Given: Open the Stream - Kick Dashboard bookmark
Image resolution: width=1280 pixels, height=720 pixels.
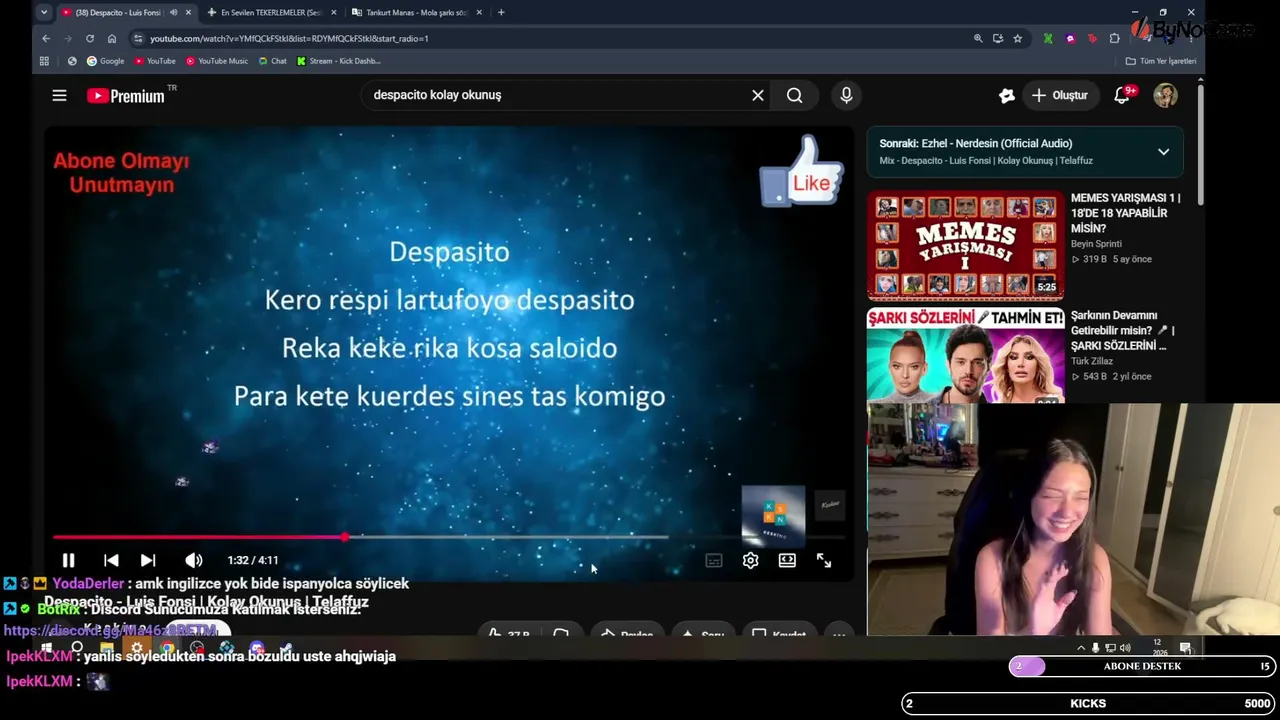Looking at the screenshot, I should [338, 61].
